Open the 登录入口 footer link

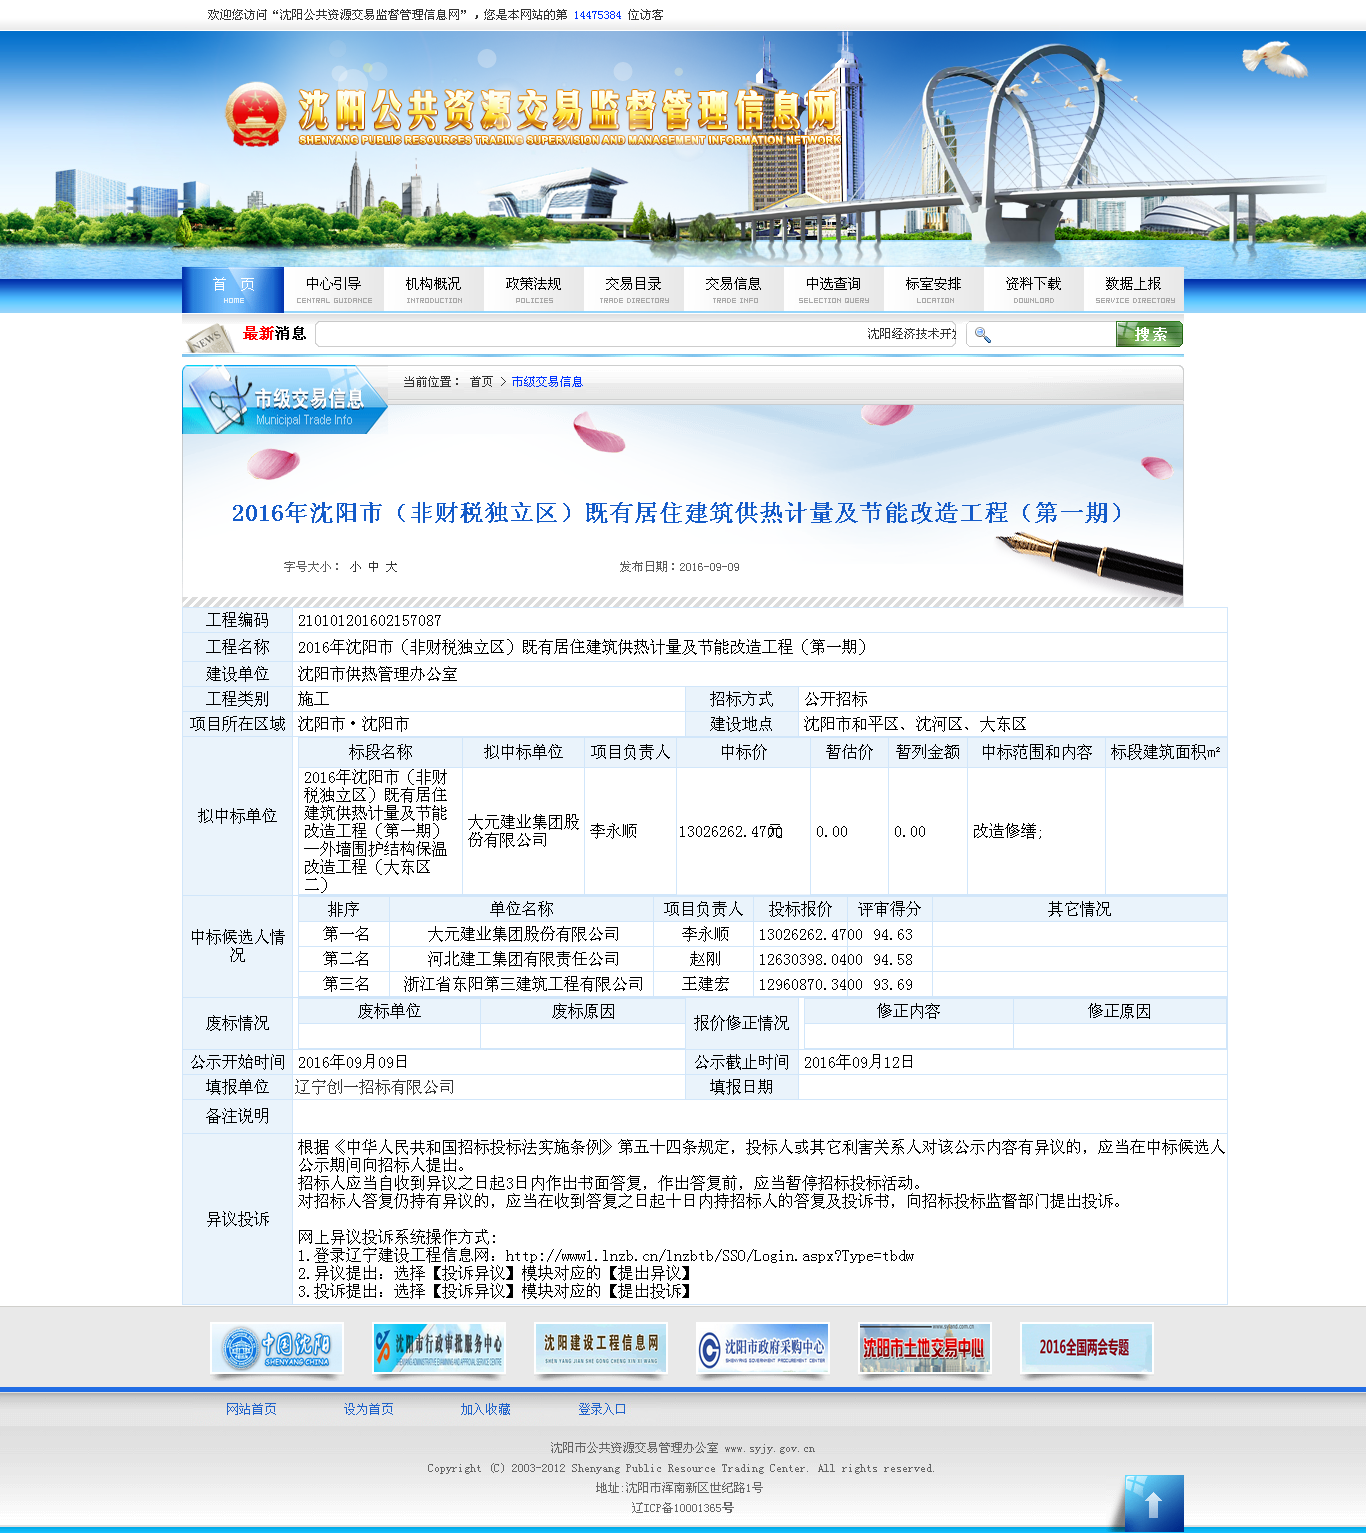tap(603, 1409)
